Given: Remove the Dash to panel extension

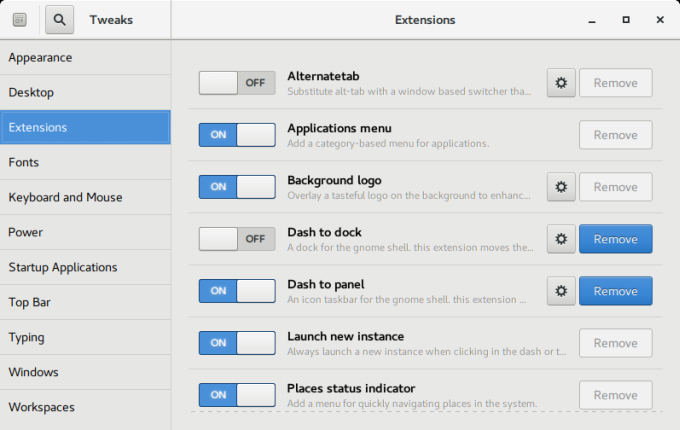Looking at the screenshot, I should [x=615, y=291].
